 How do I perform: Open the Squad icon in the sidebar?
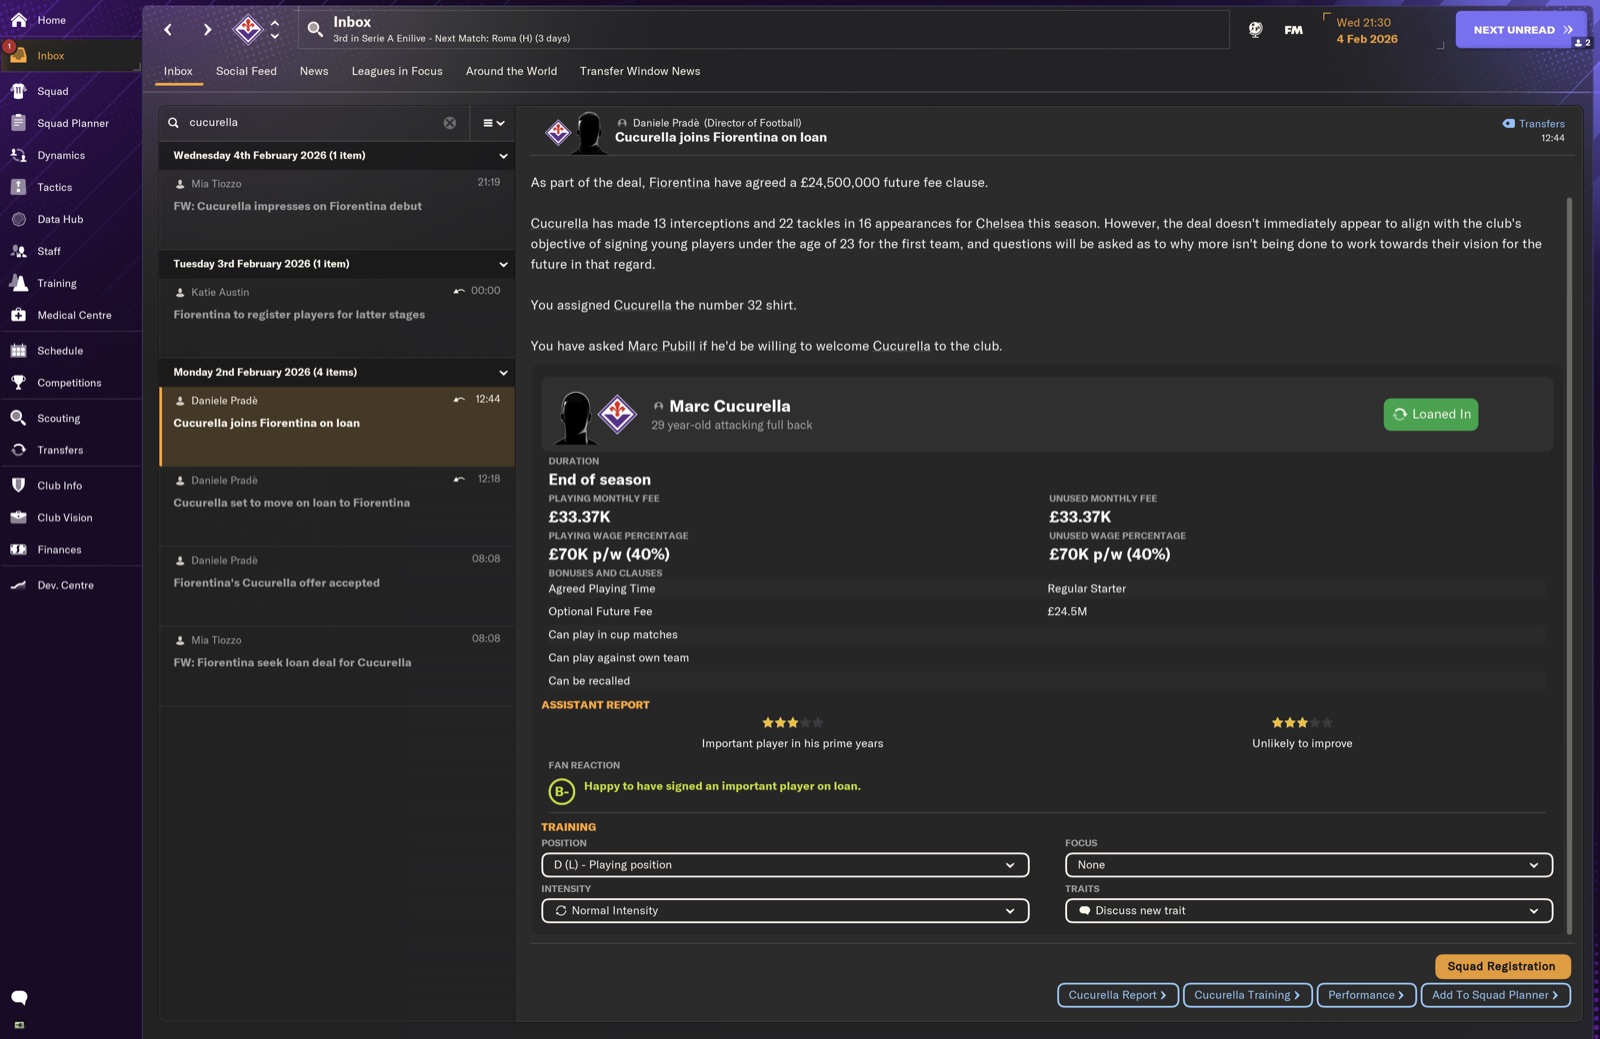[18, 91]
